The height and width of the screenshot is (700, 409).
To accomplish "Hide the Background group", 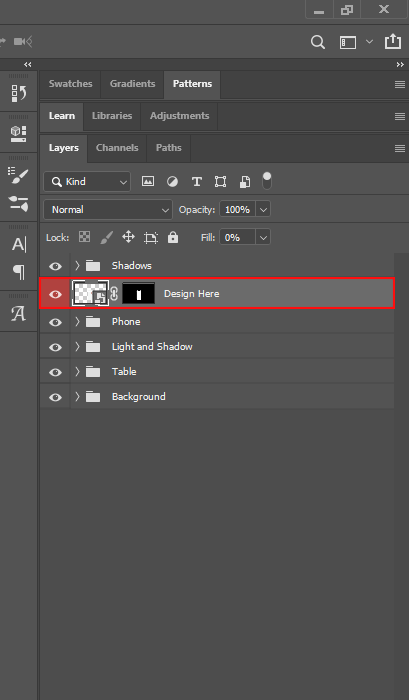I will tap(55, 397).
